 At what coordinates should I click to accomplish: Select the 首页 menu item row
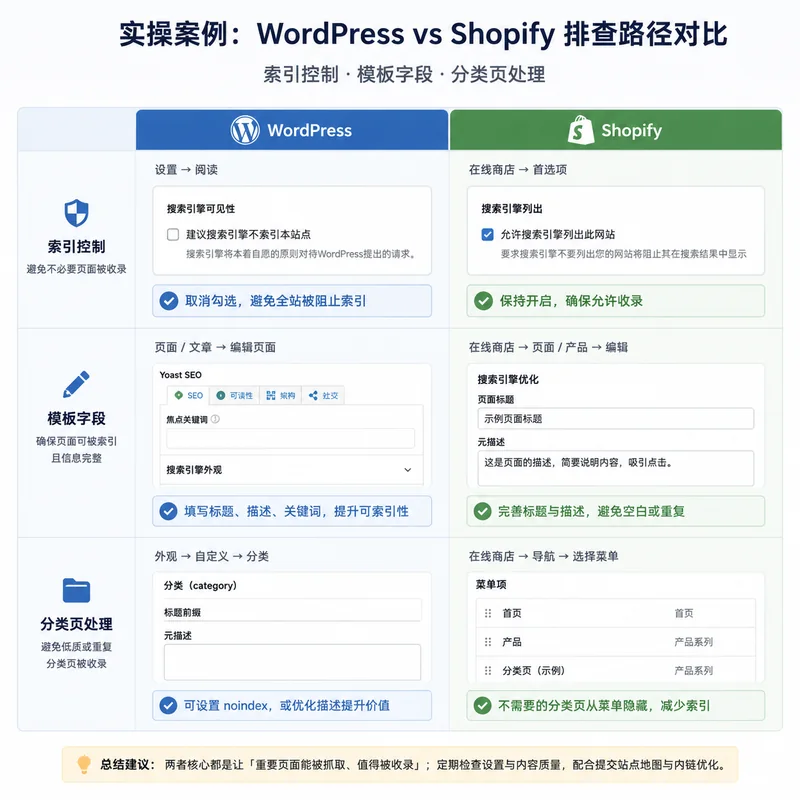616,613
